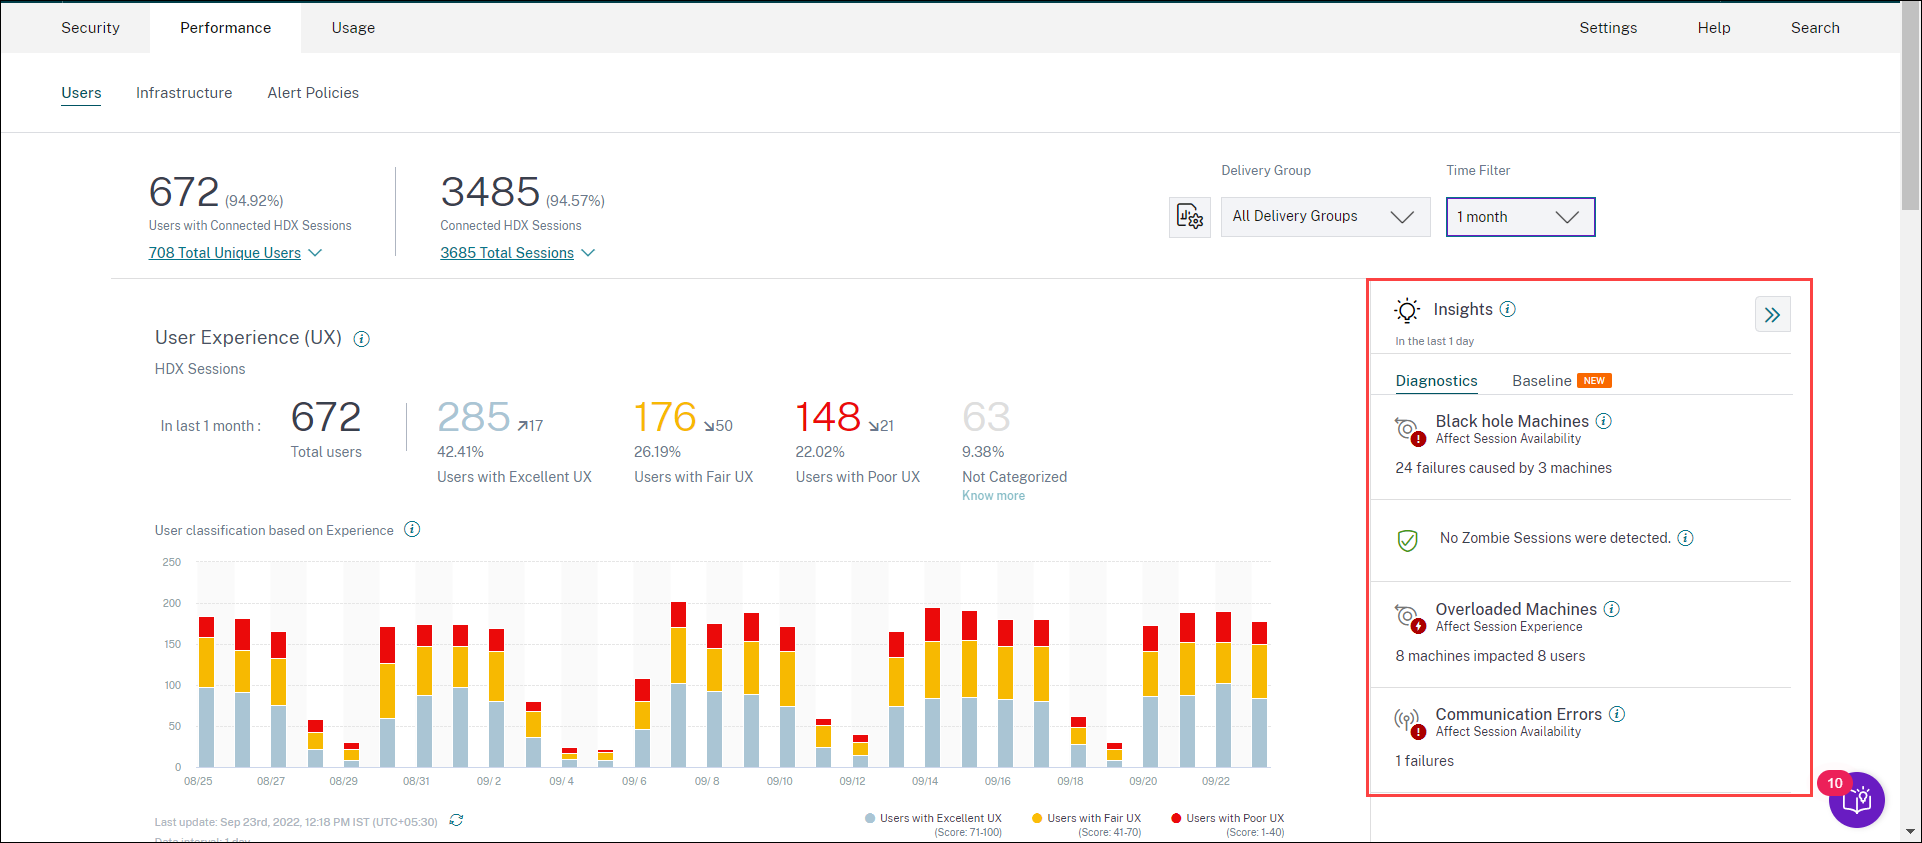Click info icon next to Overloaded Machines
This screenshot has height=843, width=1922.
pos(1611,610)
